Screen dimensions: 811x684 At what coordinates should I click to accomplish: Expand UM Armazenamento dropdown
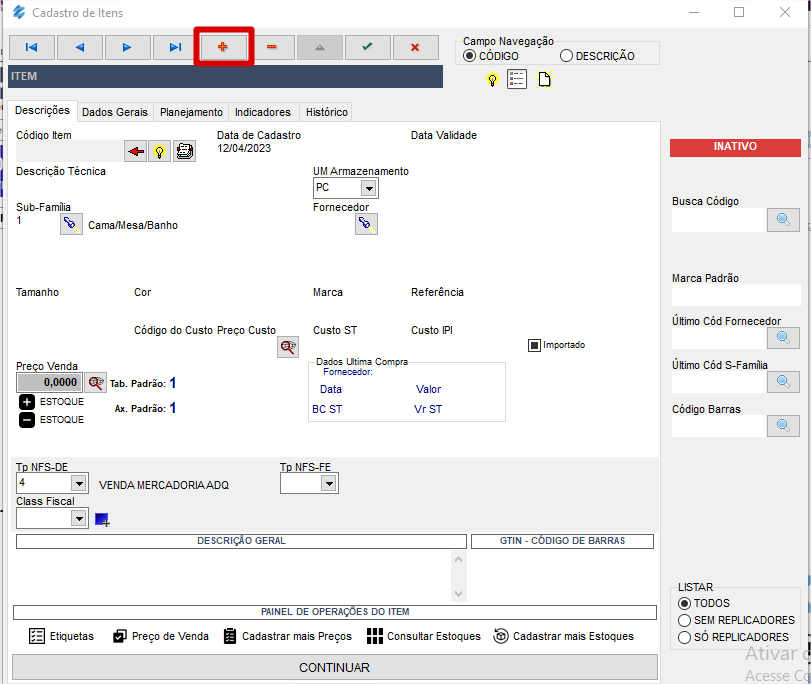369,188
